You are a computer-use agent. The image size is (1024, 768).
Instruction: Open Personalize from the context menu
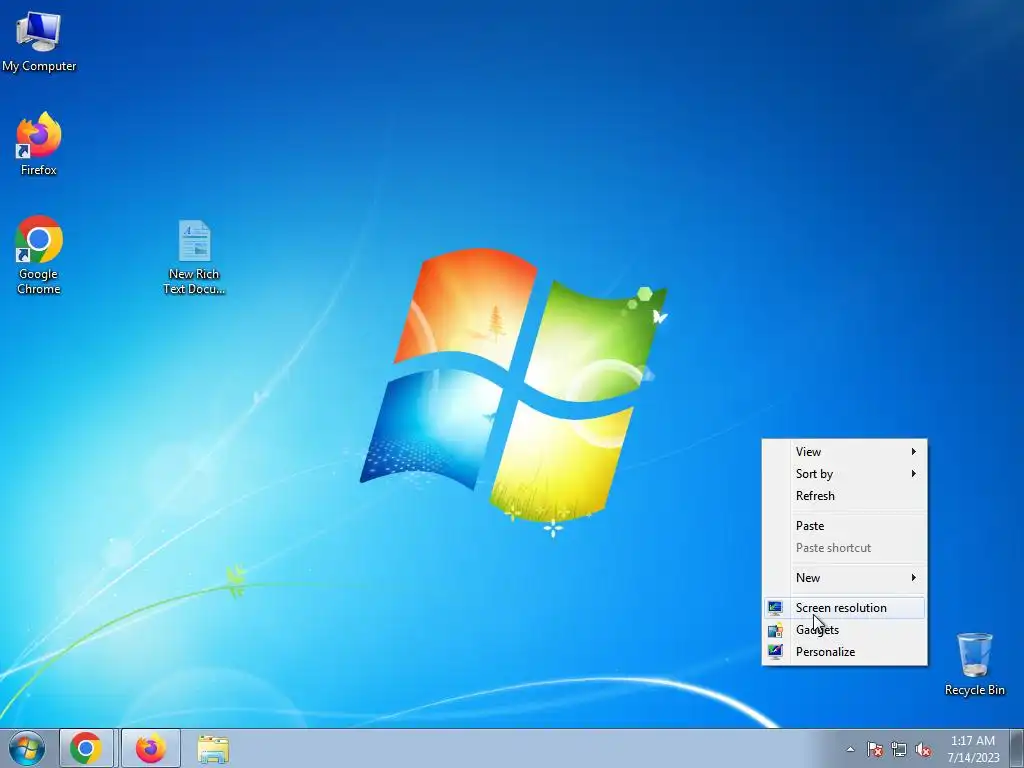(x=844, y=652)
